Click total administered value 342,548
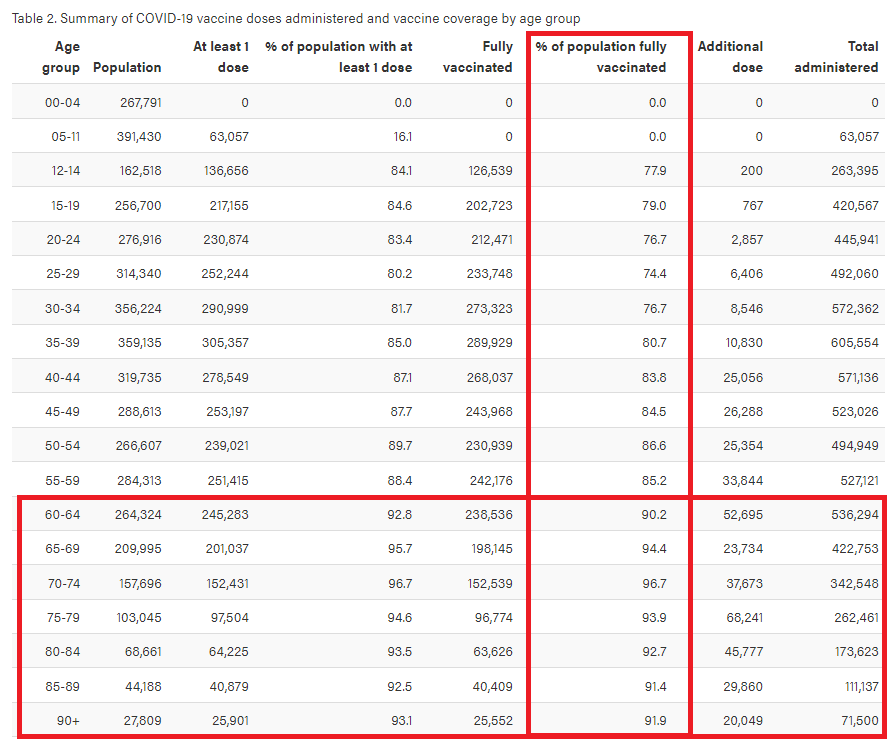 856,583
